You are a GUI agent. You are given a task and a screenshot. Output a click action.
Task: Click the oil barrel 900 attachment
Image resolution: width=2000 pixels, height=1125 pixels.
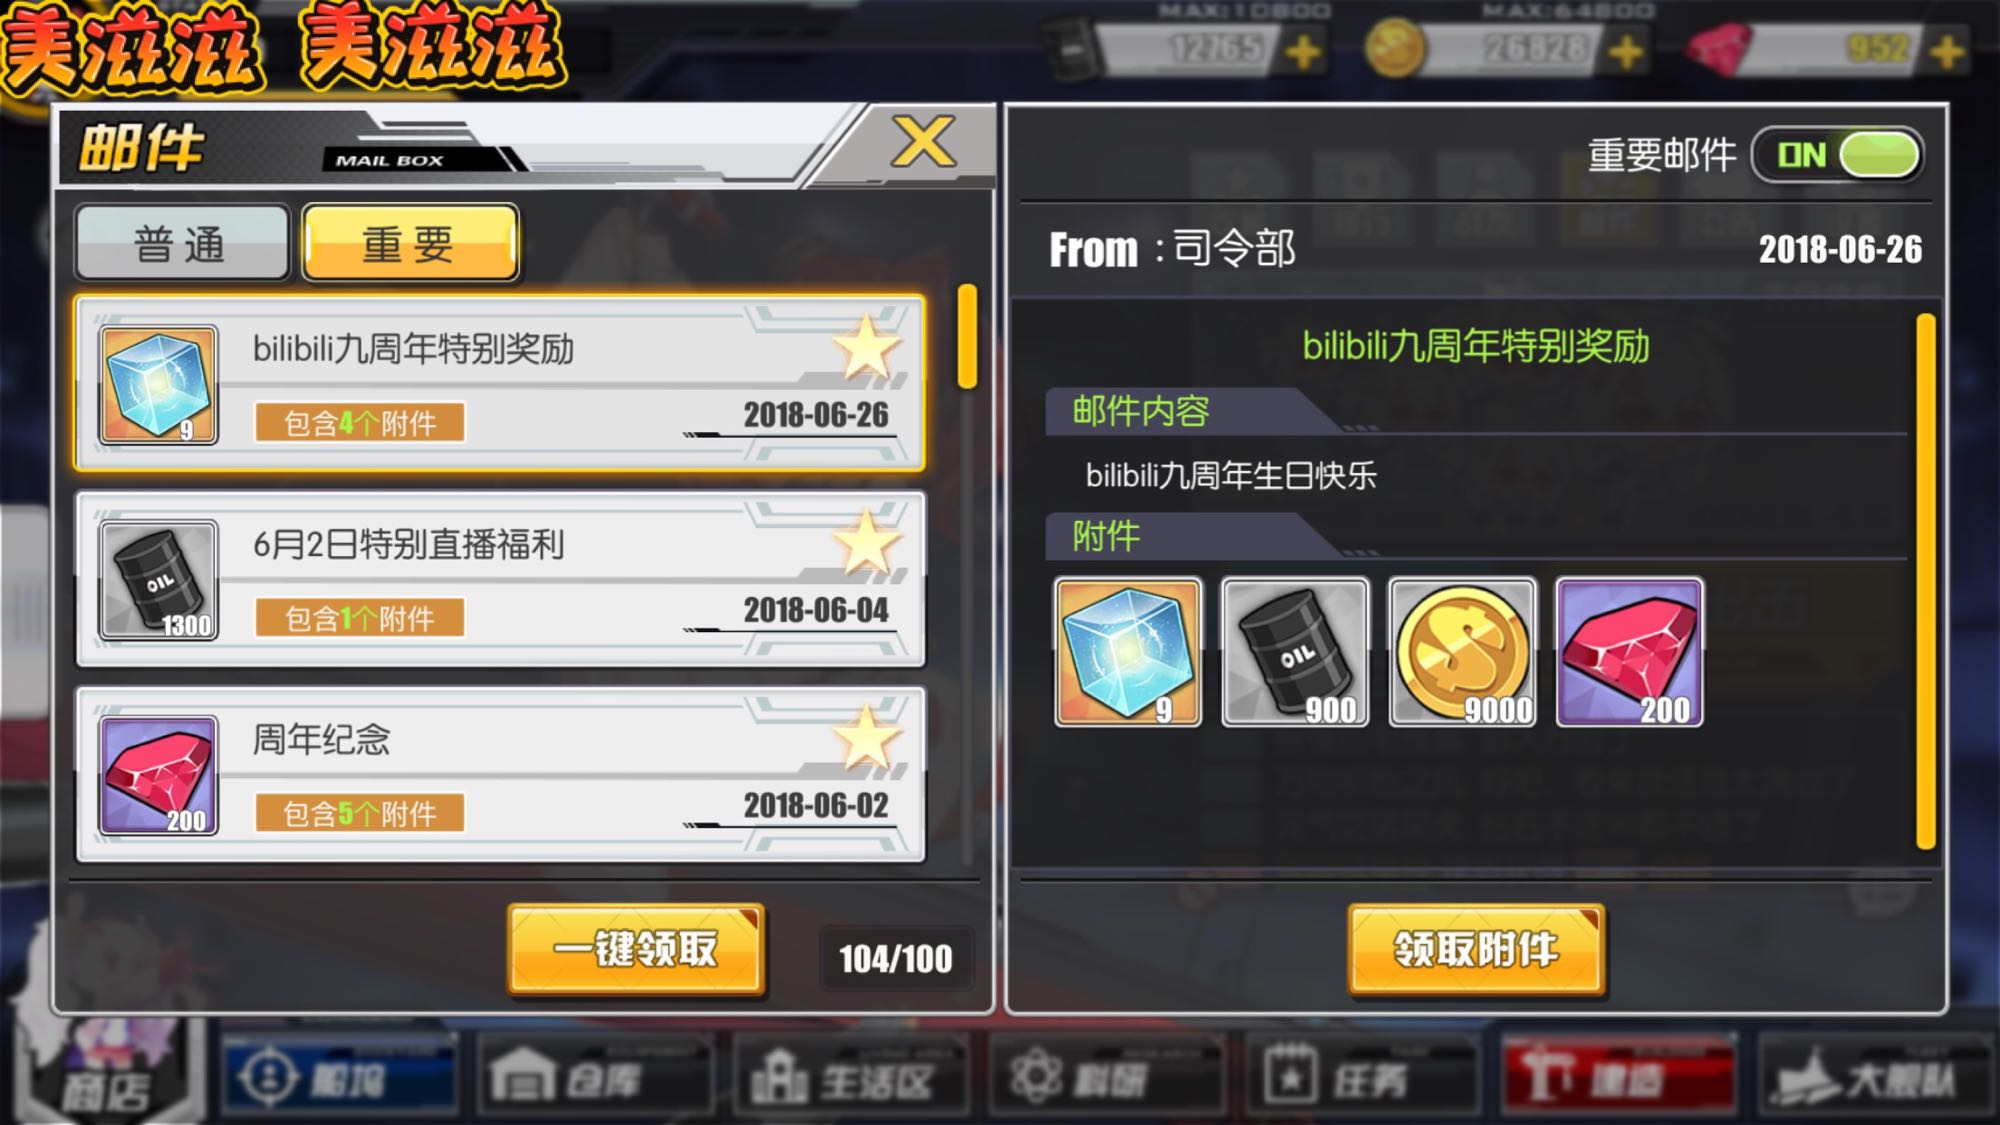(1295, 652)
